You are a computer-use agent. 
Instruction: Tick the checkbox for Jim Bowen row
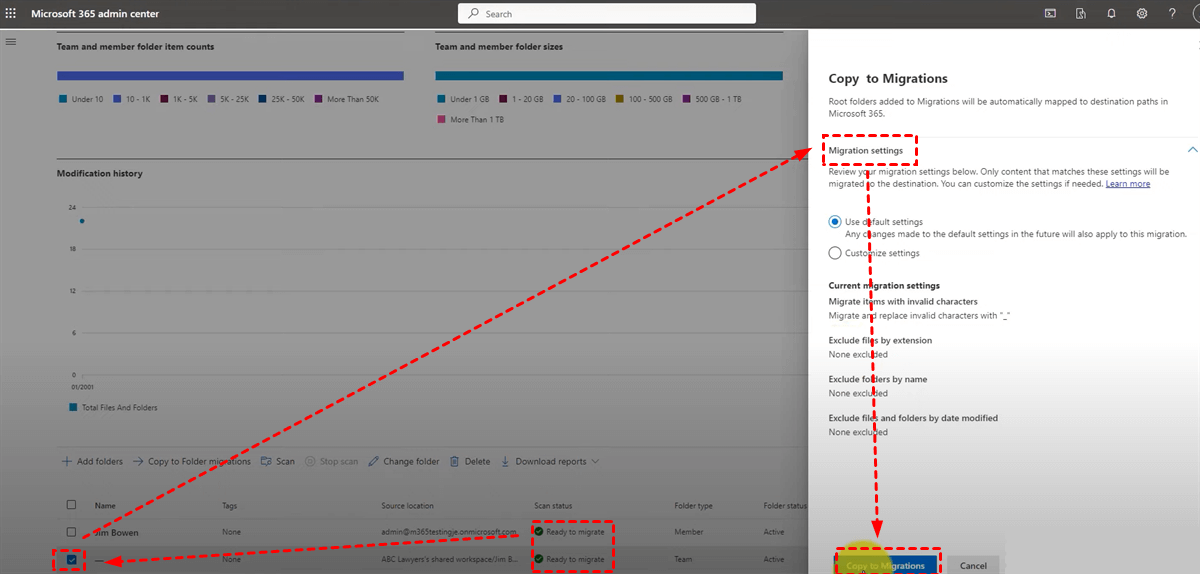coord(71,532)
